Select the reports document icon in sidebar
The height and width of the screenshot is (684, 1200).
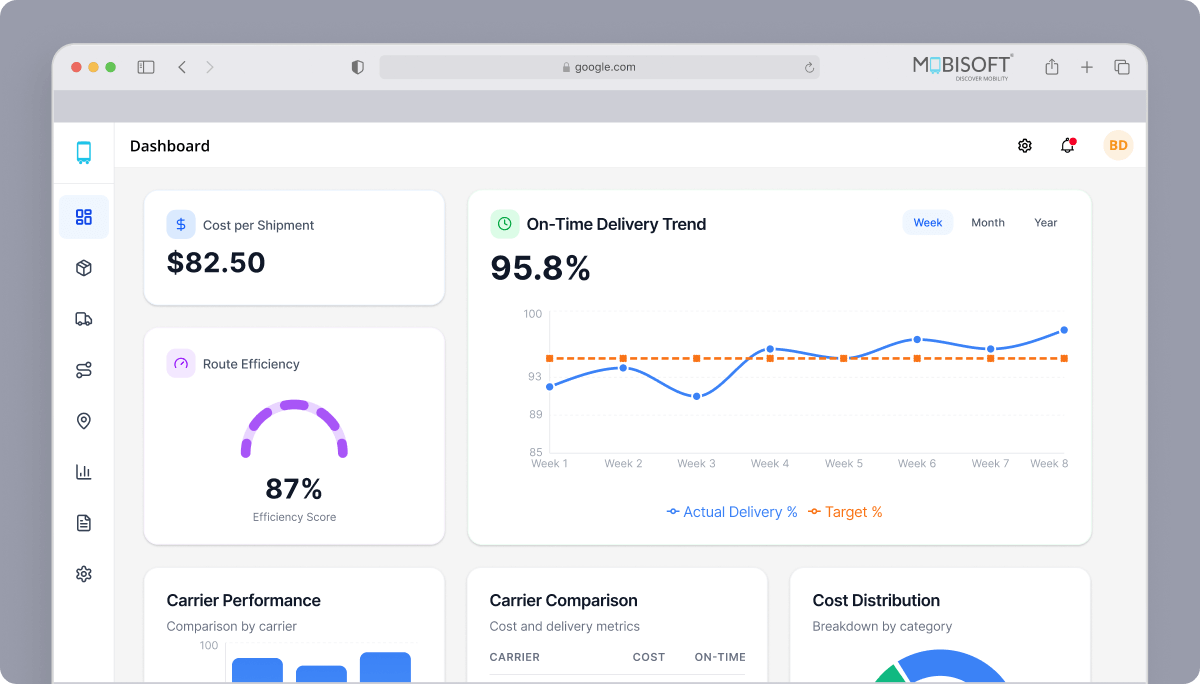click(x=84, y=523)
